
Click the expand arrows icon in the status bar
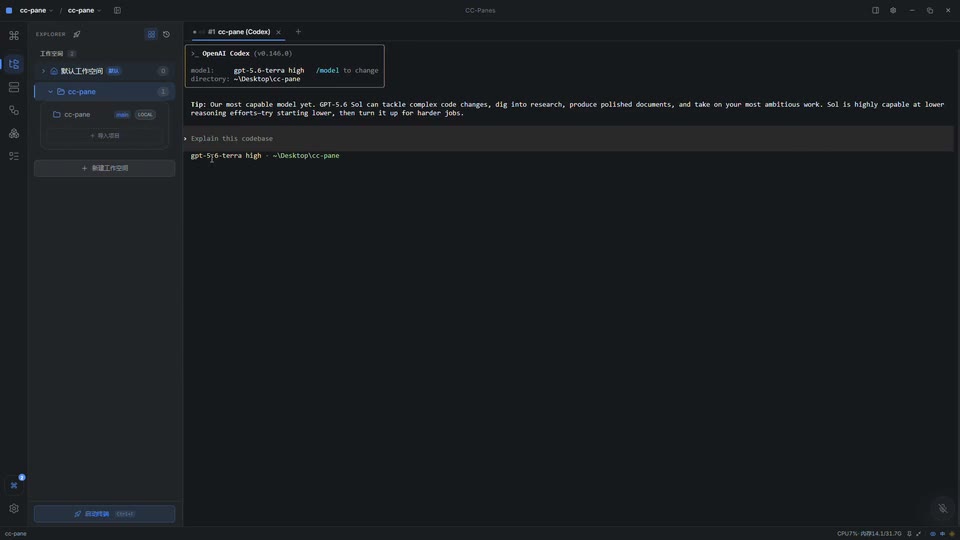coord(918,534)
